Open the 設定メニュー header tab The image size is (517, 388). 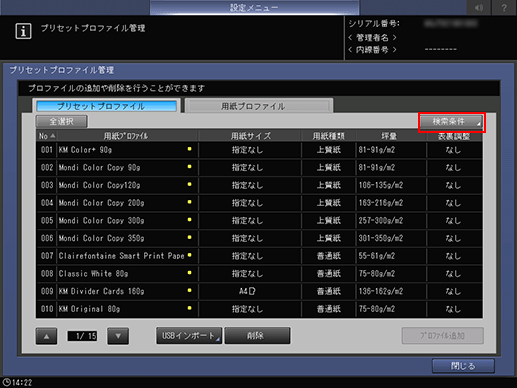[254, 7]
